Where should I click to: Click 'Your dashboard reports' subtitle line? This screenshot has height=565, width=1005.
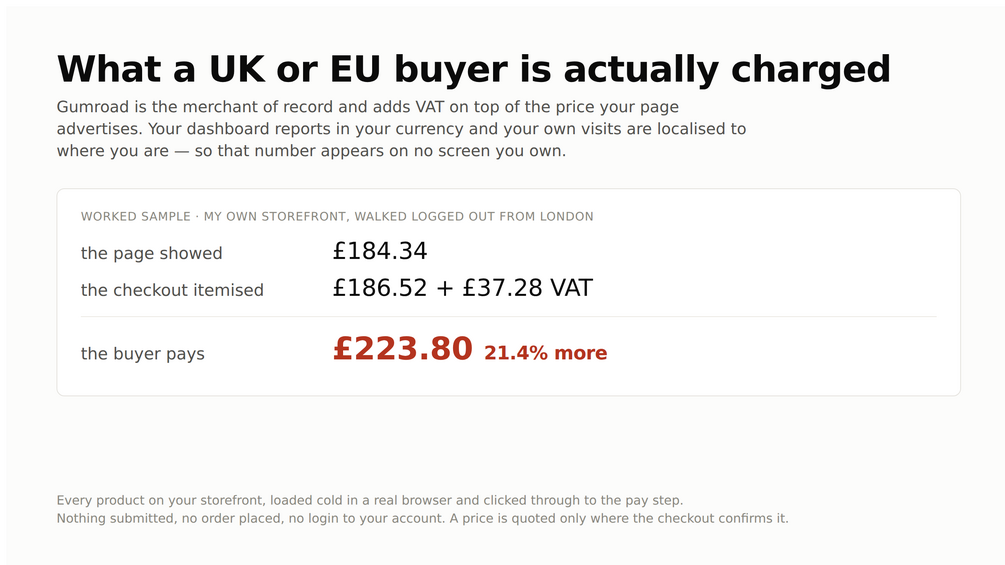pos(401,129)
